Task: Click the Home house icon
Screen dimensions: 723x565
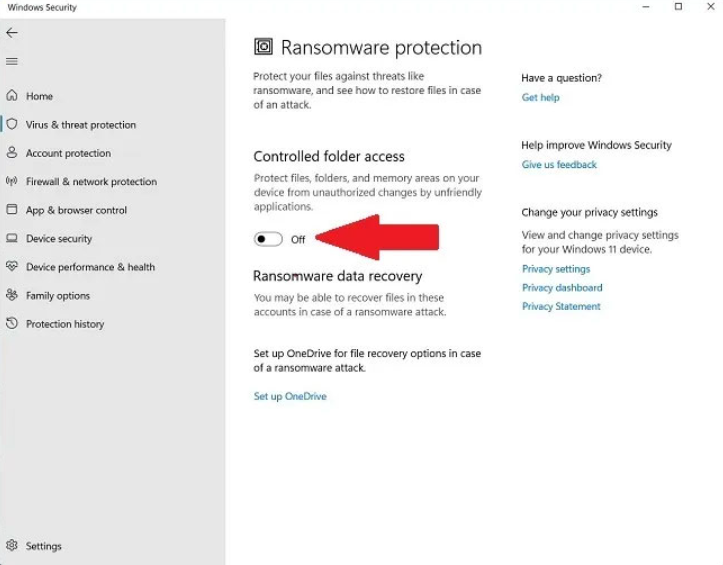Action: (x=12, y=96)
